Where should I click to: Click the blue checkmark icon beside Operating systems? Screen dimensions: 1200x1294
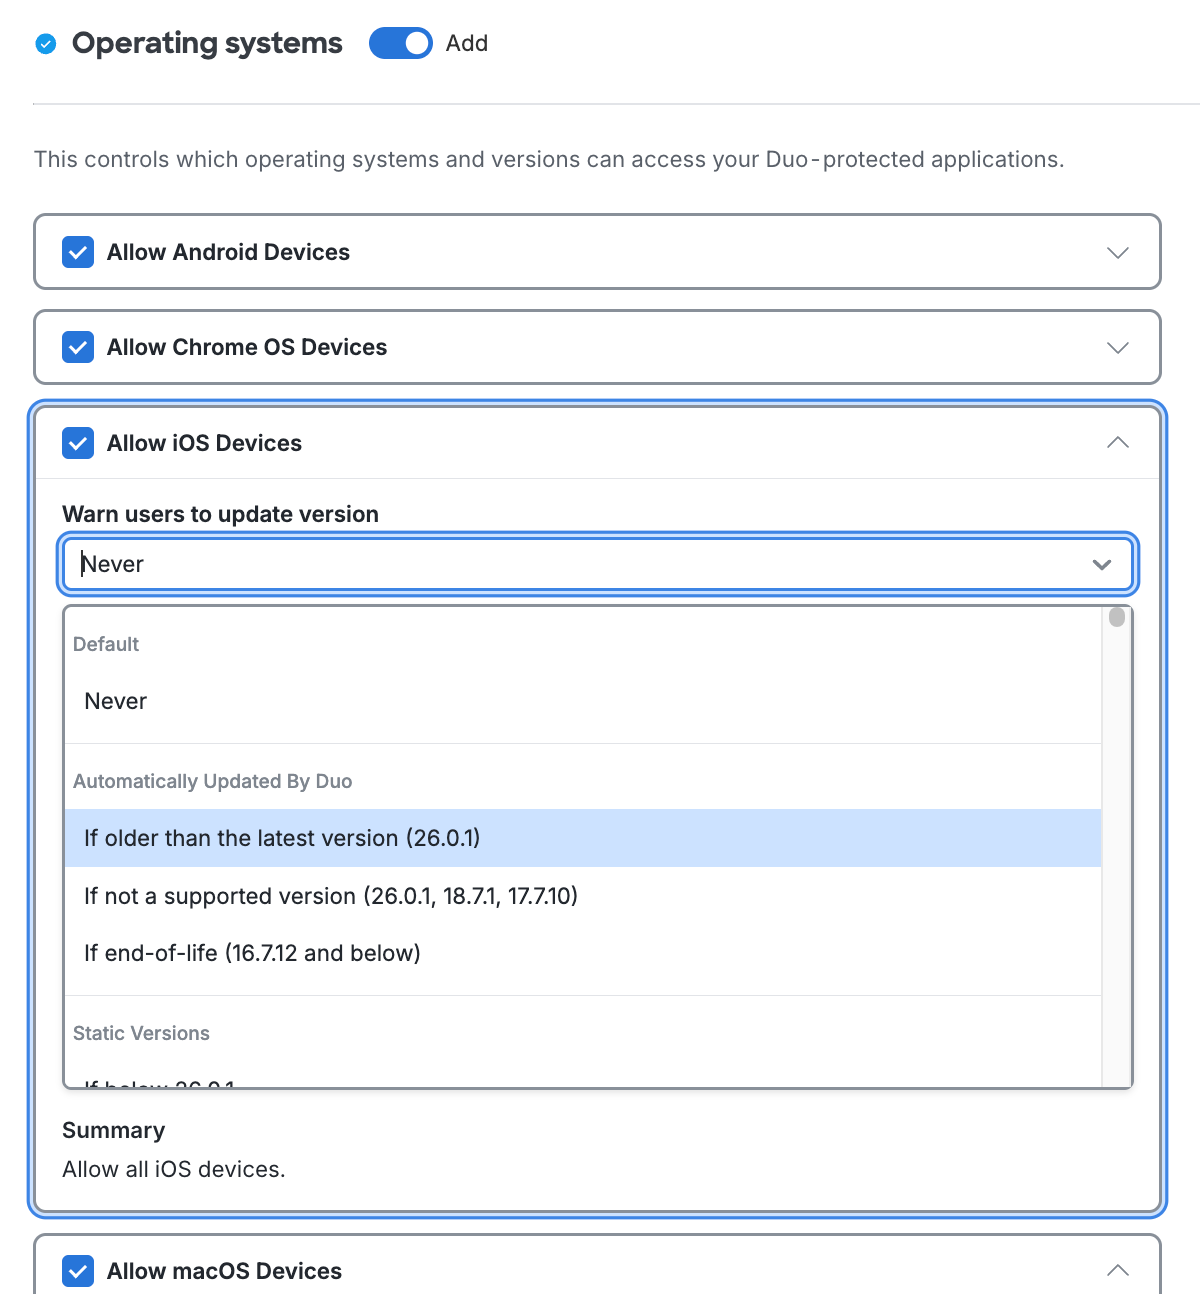(x=45, y=43)
